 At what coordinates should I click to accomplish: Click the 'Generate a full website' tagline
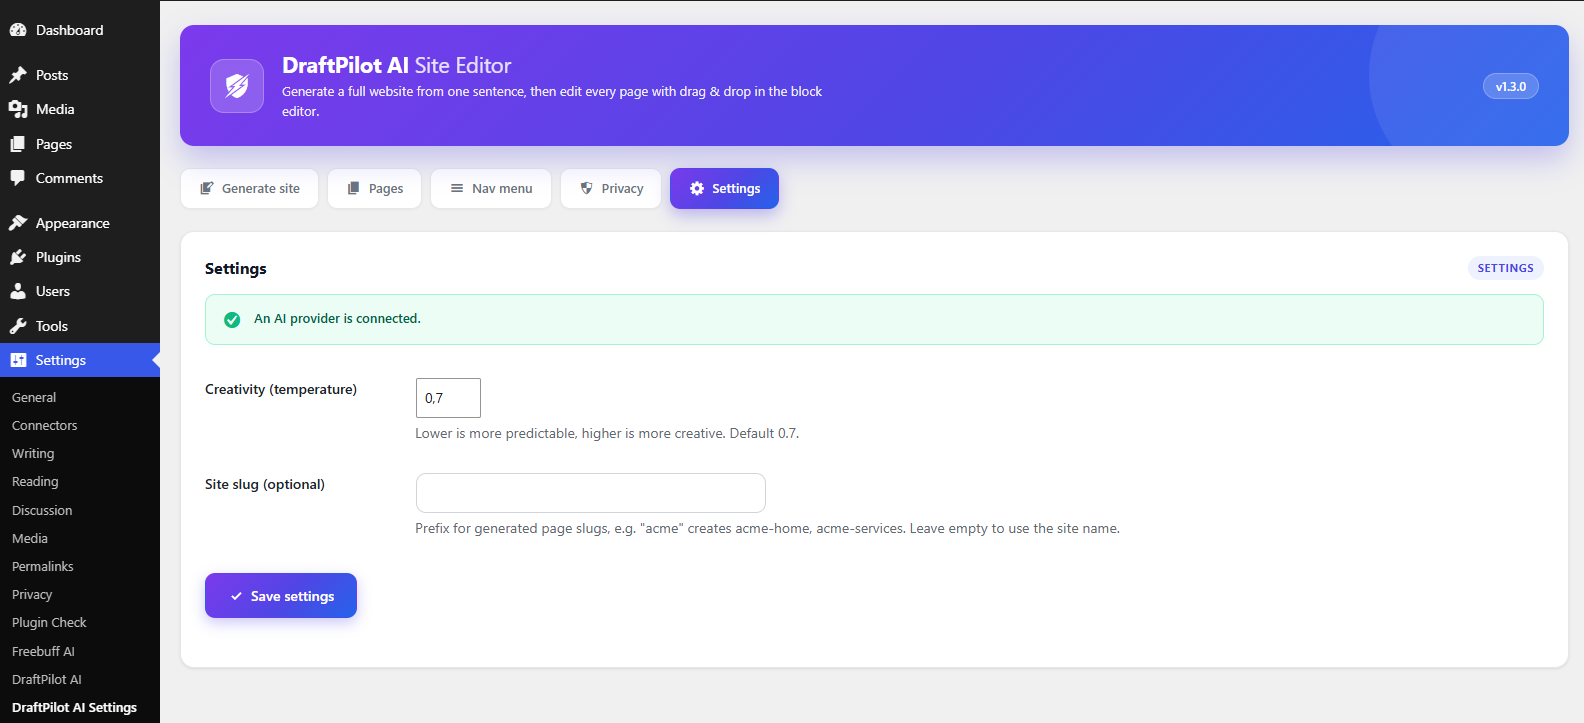[552, 101]
